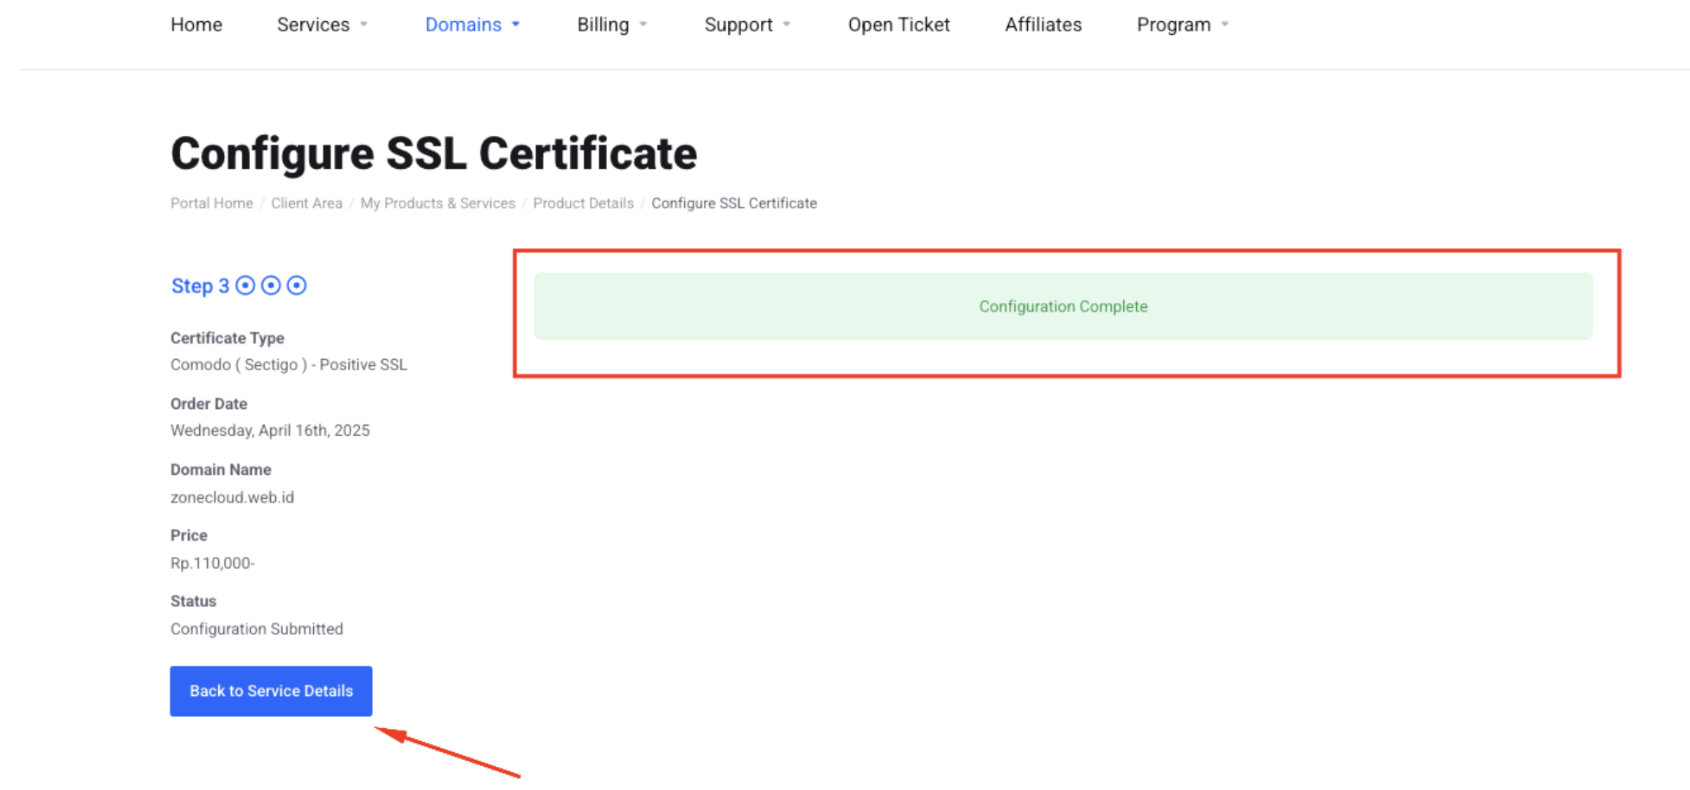
Task: Select the price Rp.110,000-
Action: (212, 563)
